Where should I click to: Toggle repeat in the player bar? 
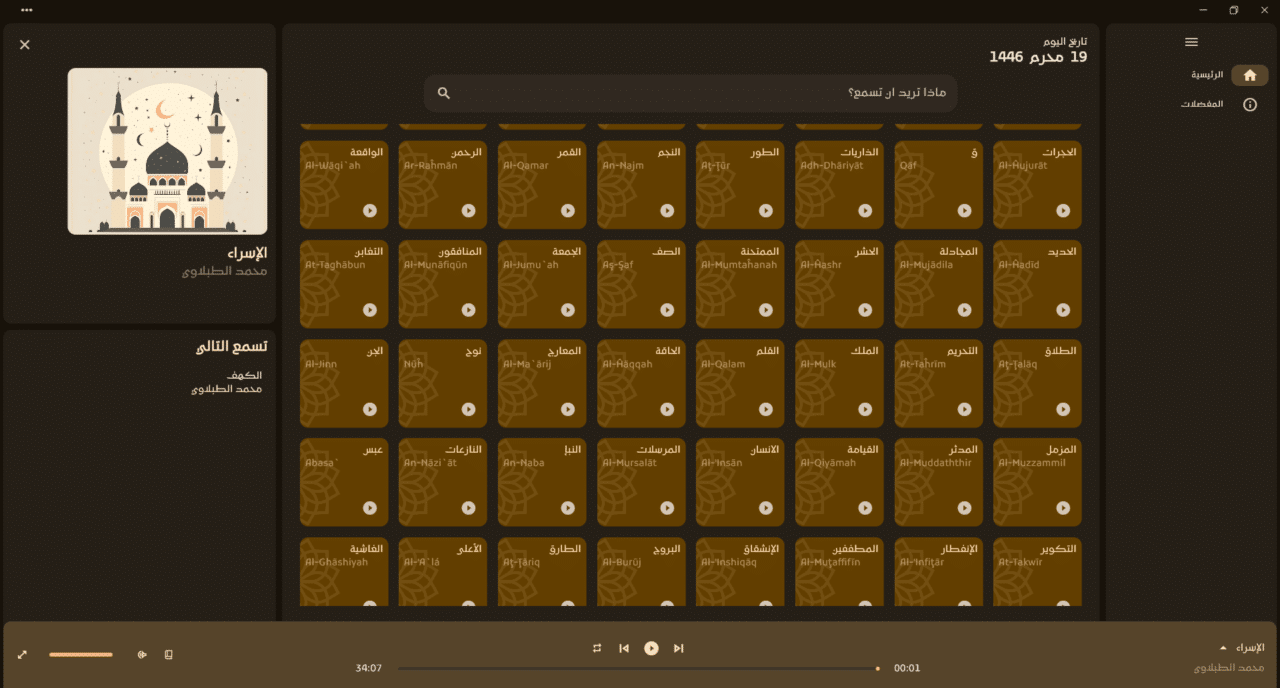597,648
